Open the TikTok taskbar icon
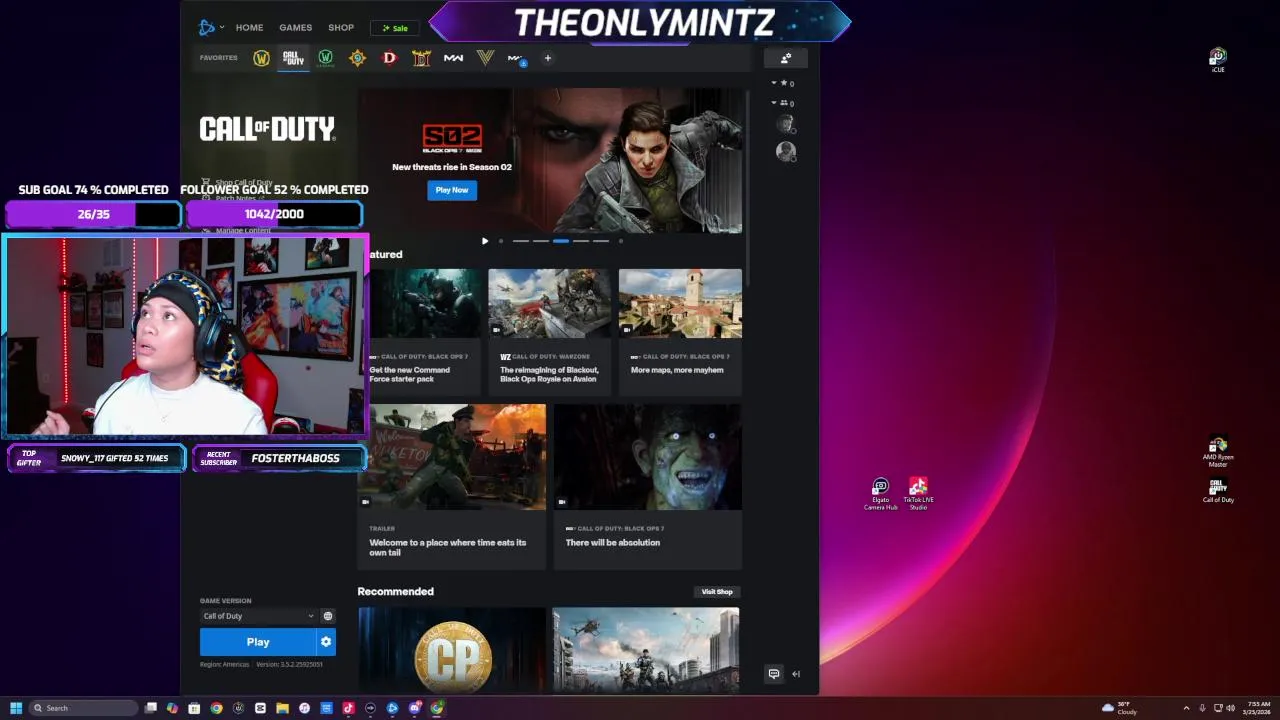 (348, 708)
